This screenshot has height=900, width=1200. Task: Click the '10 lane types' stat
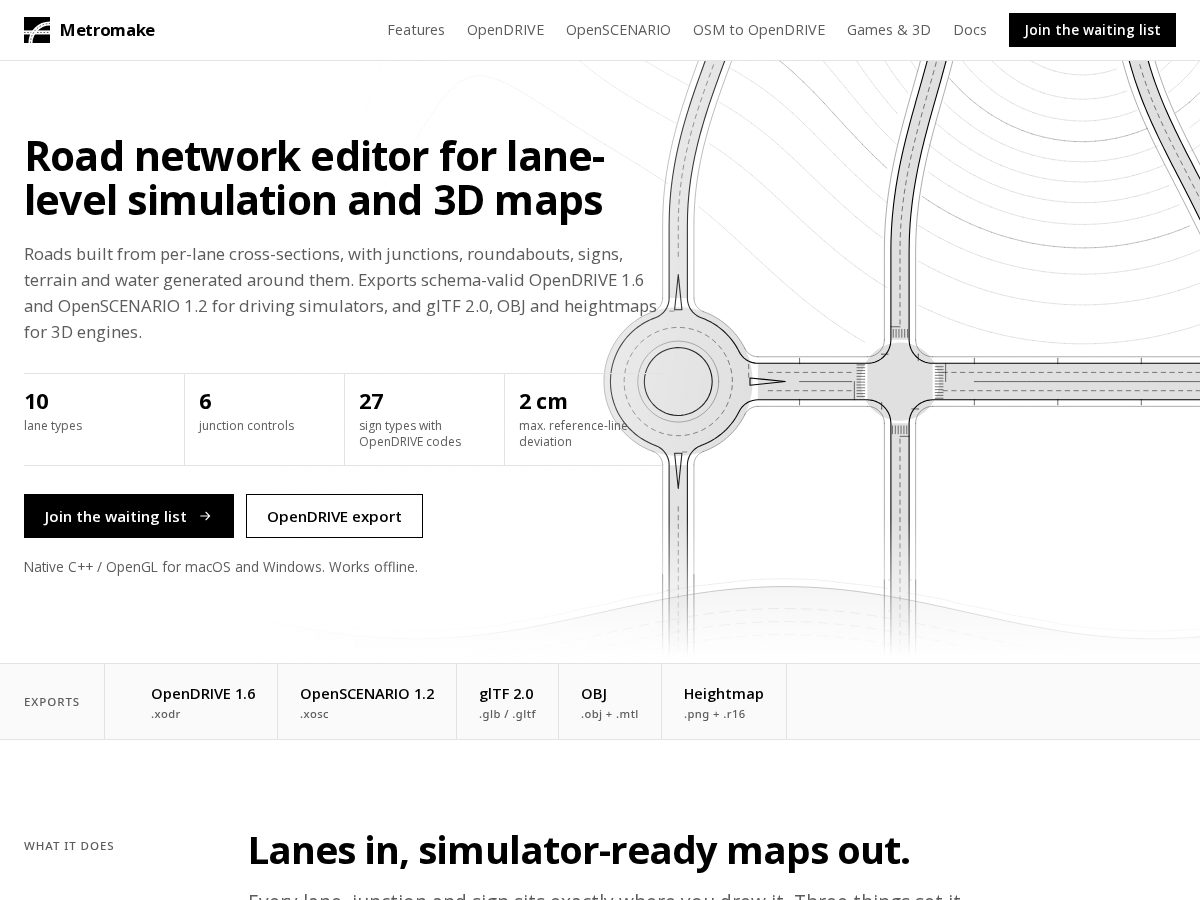104,419
